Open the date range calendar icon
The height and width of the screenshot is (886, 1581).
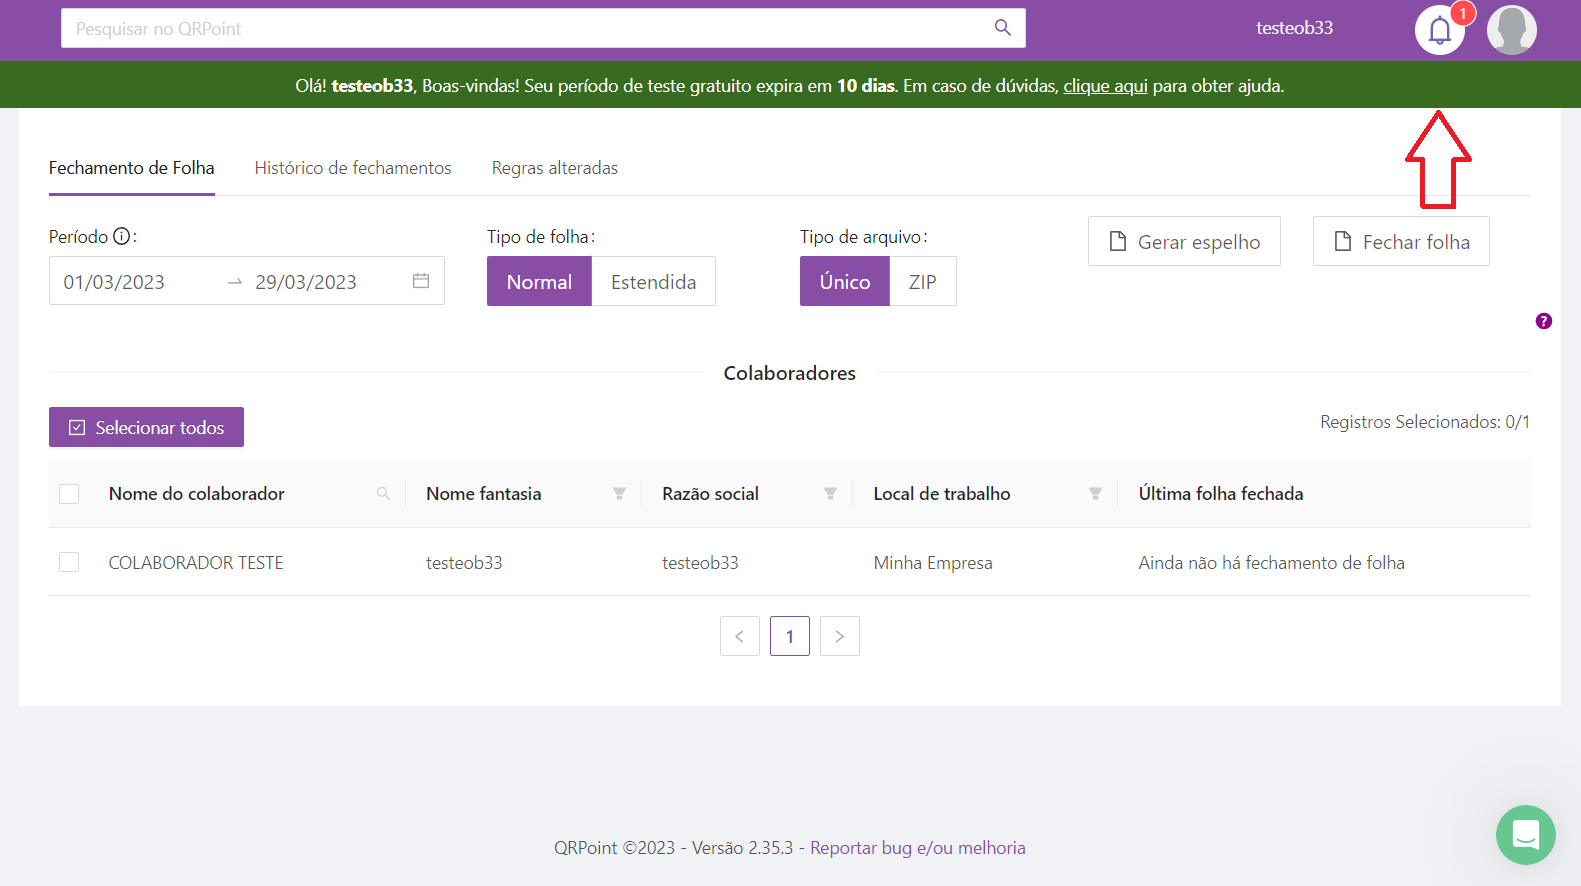point(421,281)
